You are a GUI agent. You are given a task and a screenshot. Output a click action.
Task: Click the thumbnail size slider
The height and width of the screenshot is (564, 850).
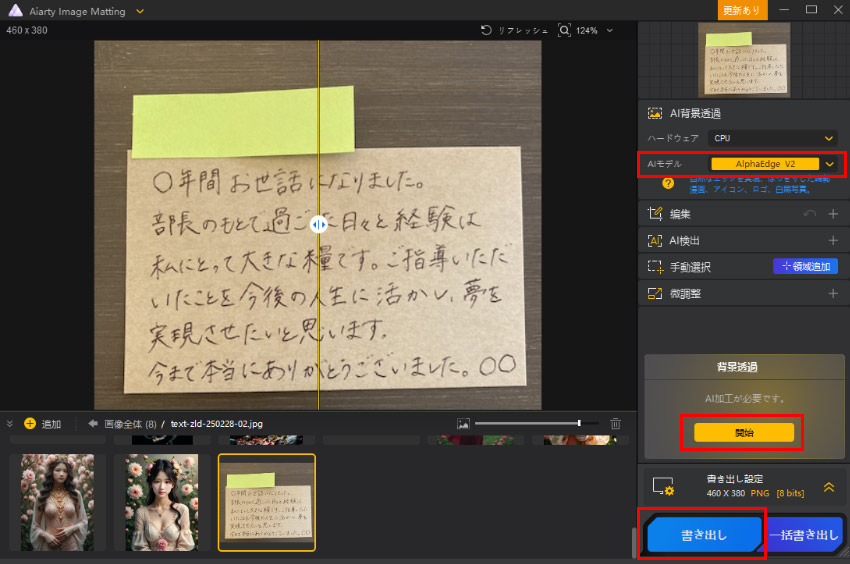(537, 423)
